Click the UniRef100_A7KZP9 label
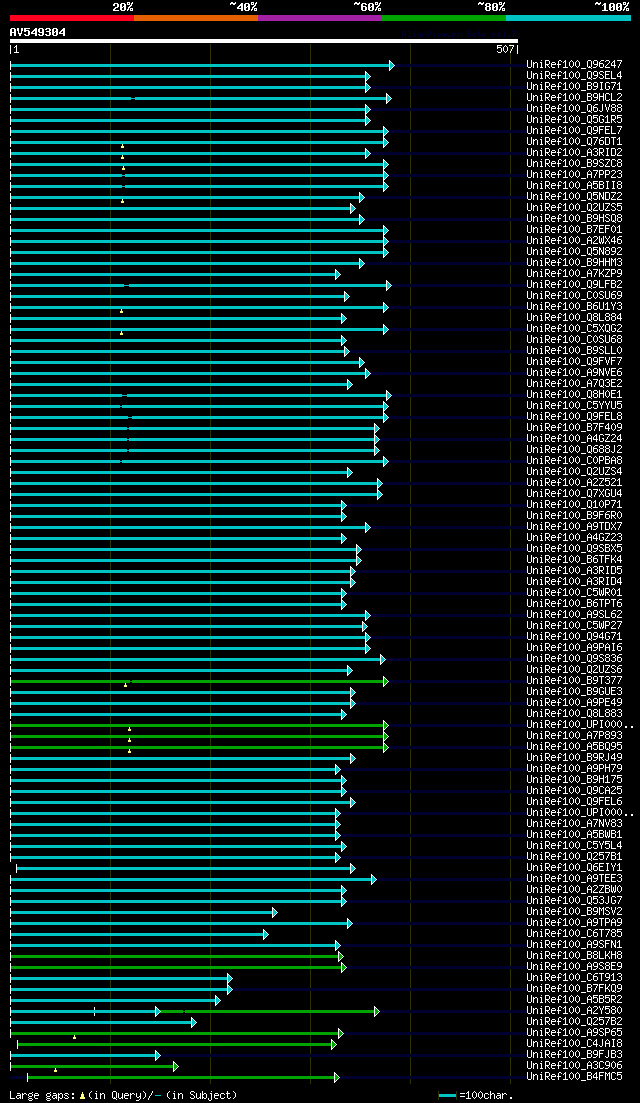 (574, 274)
